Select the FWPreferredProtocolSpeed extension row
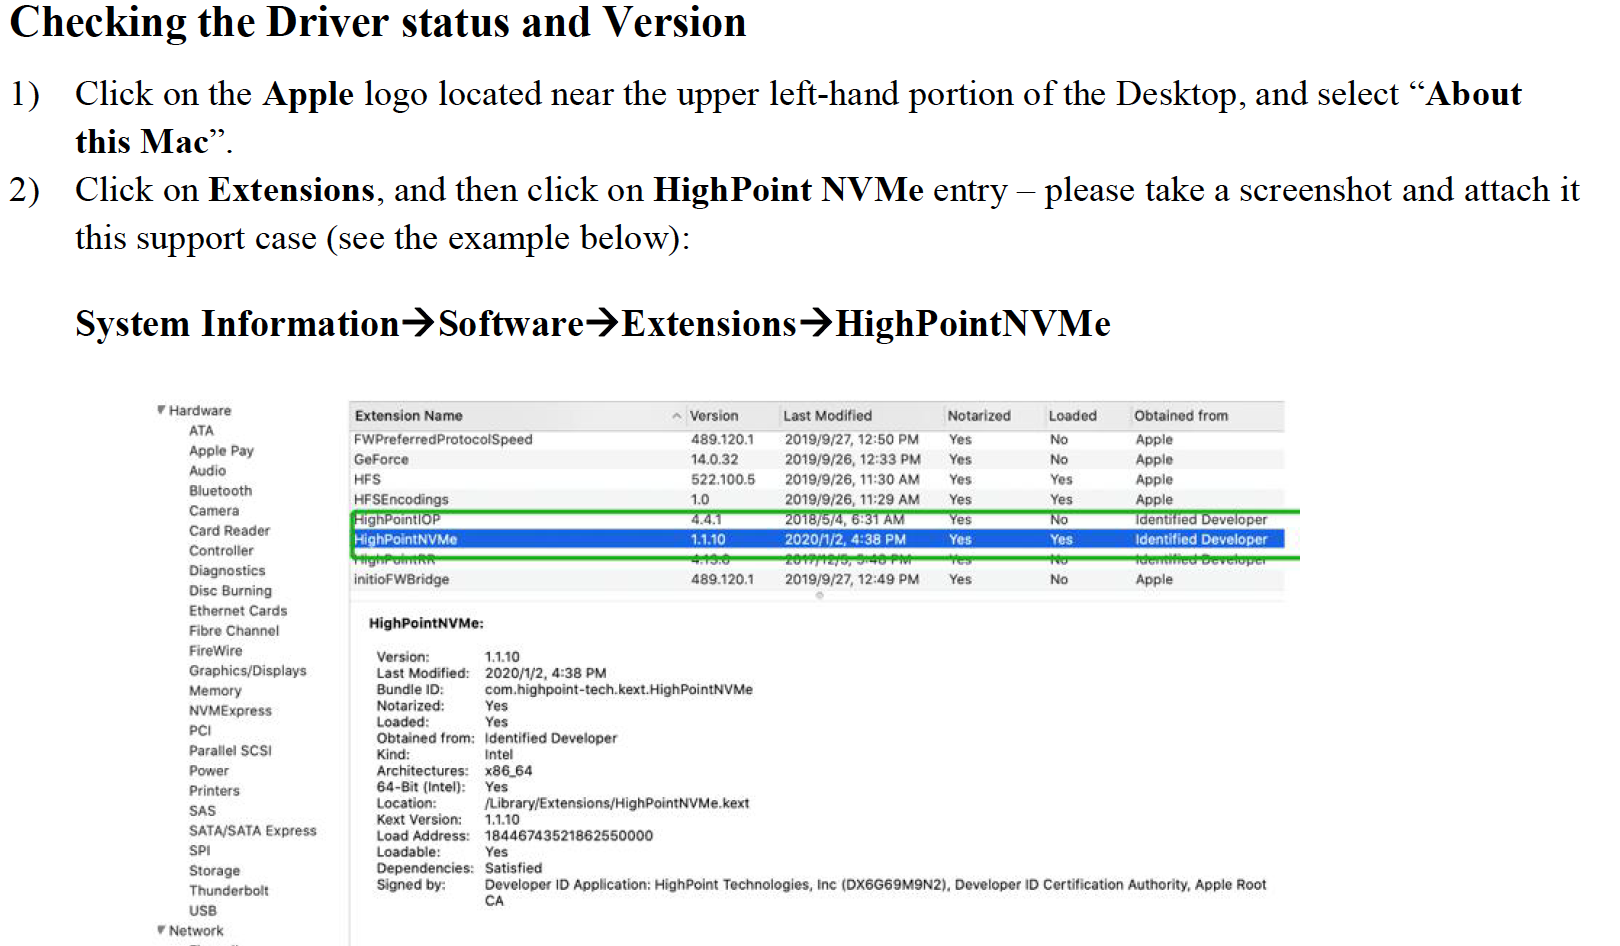Screen dimensions: 1620x946 [x=817, y=439]
